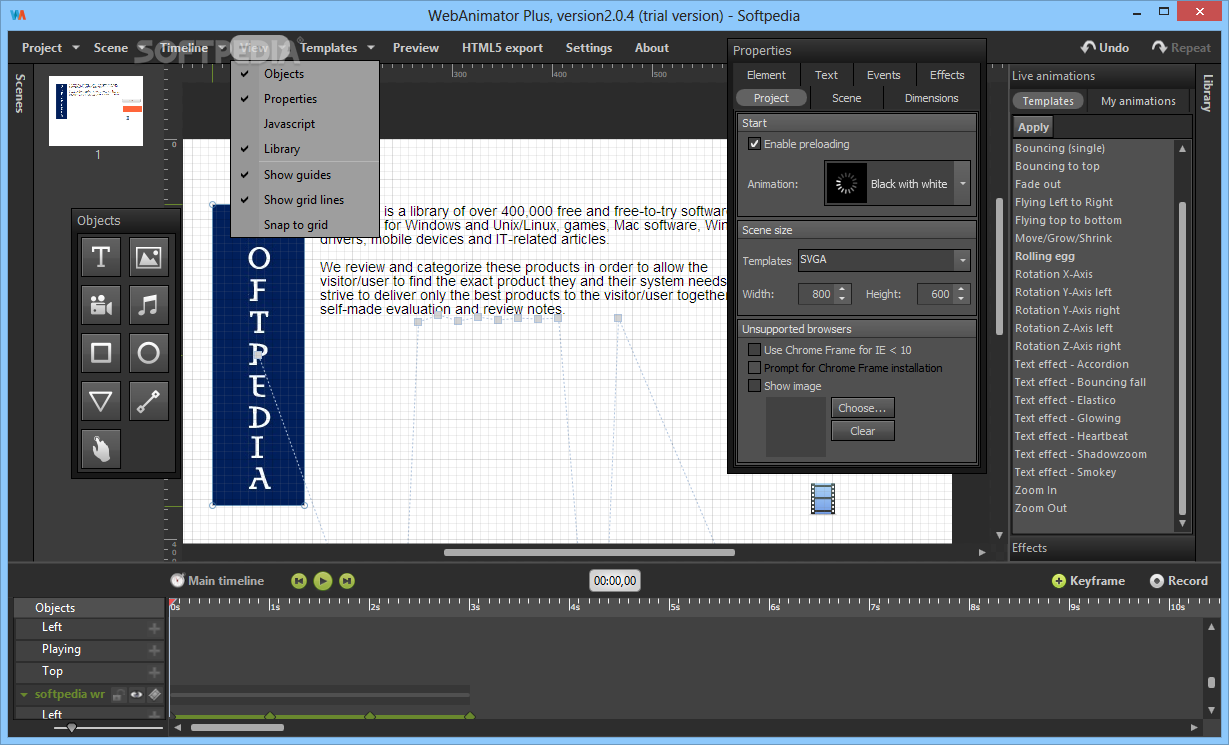Select the Image object tool
1229x745 pixels.
(149, 256)
